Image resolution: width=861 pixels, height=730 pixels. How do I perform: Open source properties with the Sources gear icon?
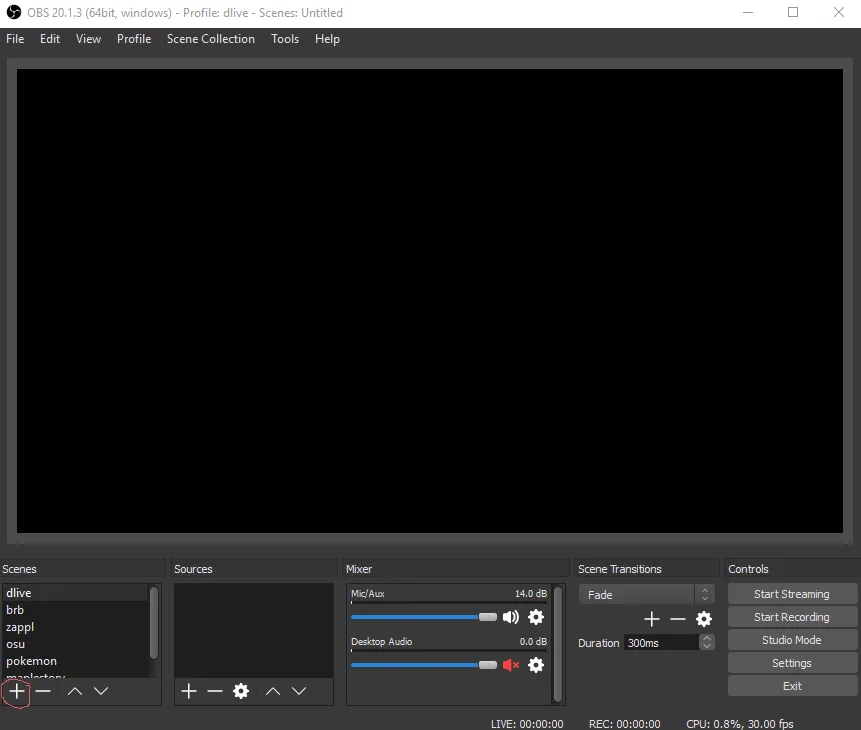[x=241, y=691]
